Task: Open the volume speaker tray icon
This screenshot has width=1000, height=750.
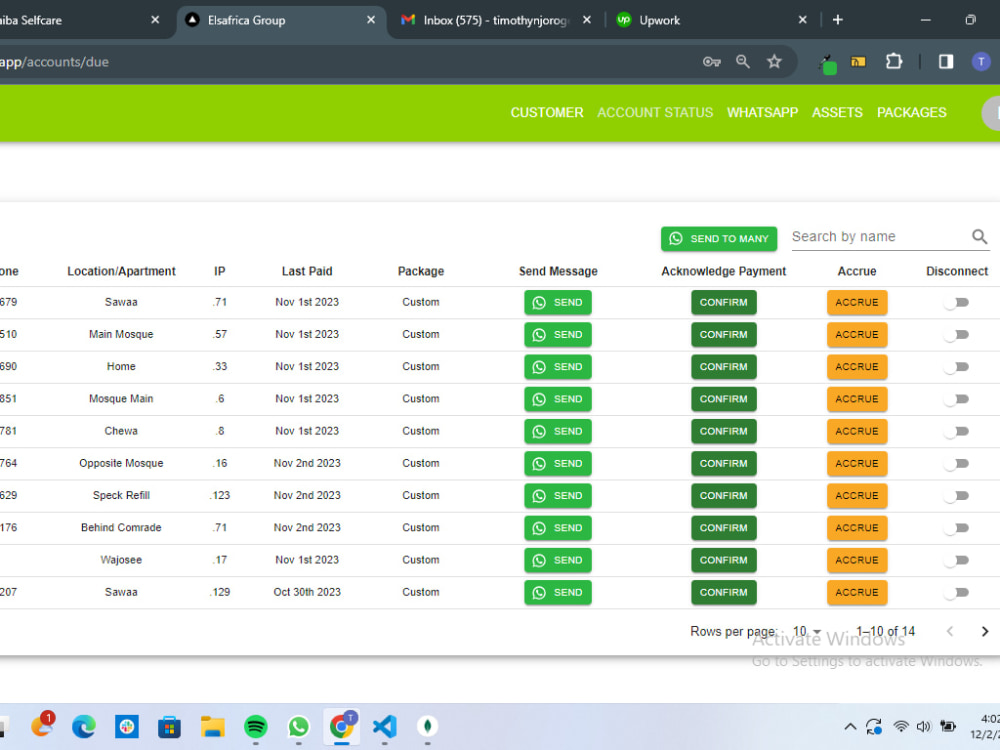Action: [x=923, y=726]
